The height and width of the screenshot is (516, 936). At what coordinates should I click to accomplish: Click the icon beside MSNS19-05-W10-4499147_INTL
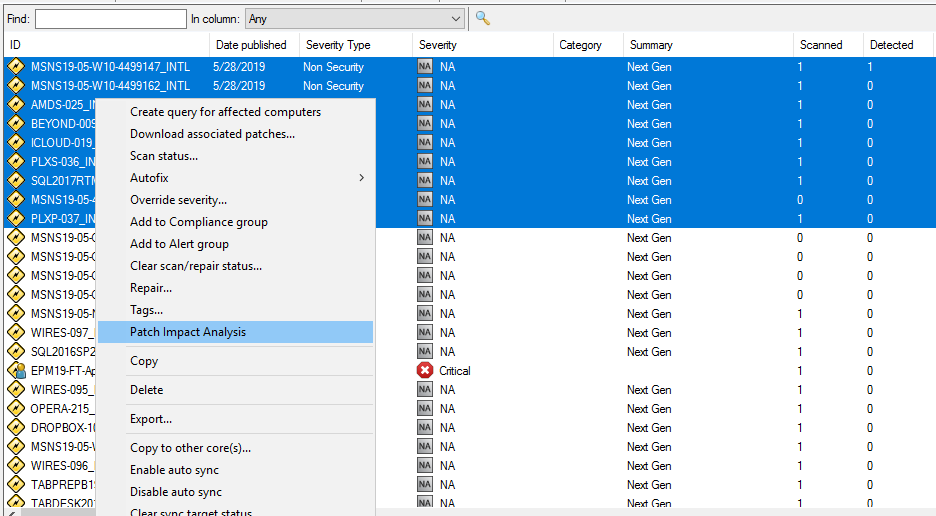pyautogui.click(x=16, y=67)
